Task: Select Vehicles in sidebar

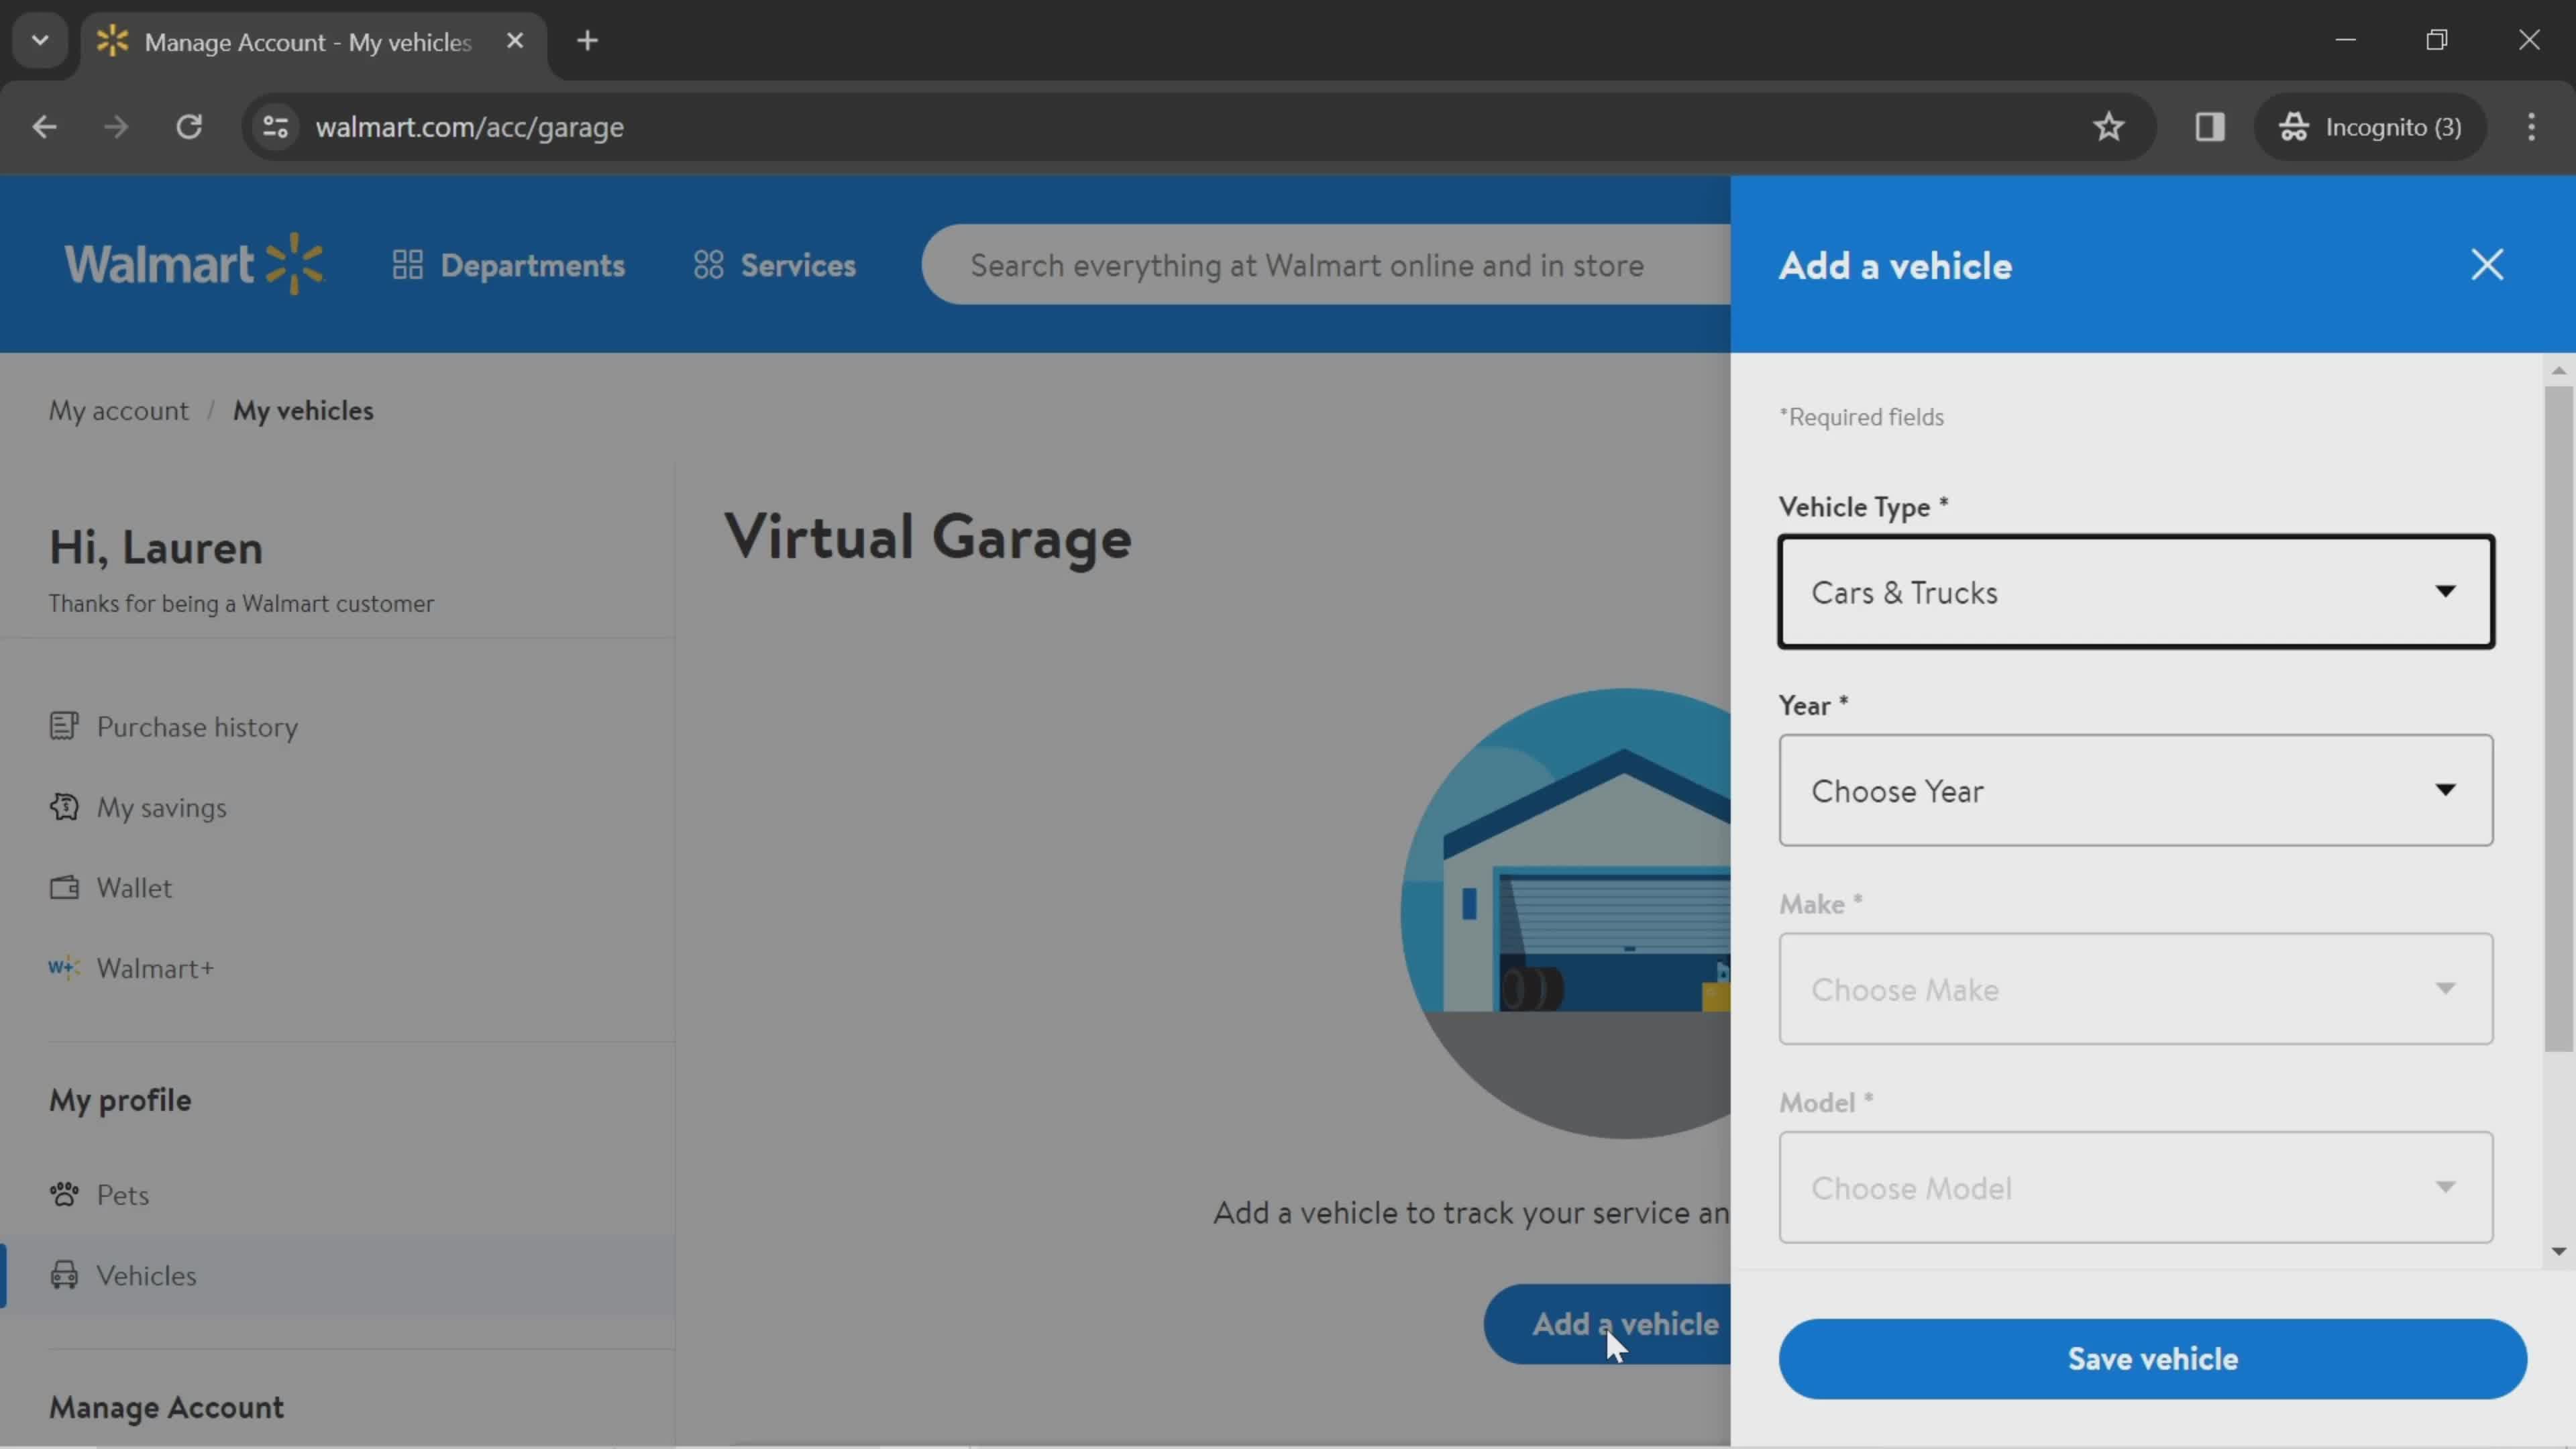Action: click(x=337, y=1275)
